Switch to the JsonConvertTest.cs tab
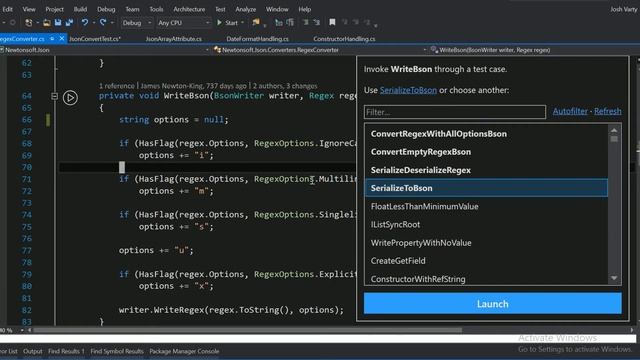 pos(95,39)
